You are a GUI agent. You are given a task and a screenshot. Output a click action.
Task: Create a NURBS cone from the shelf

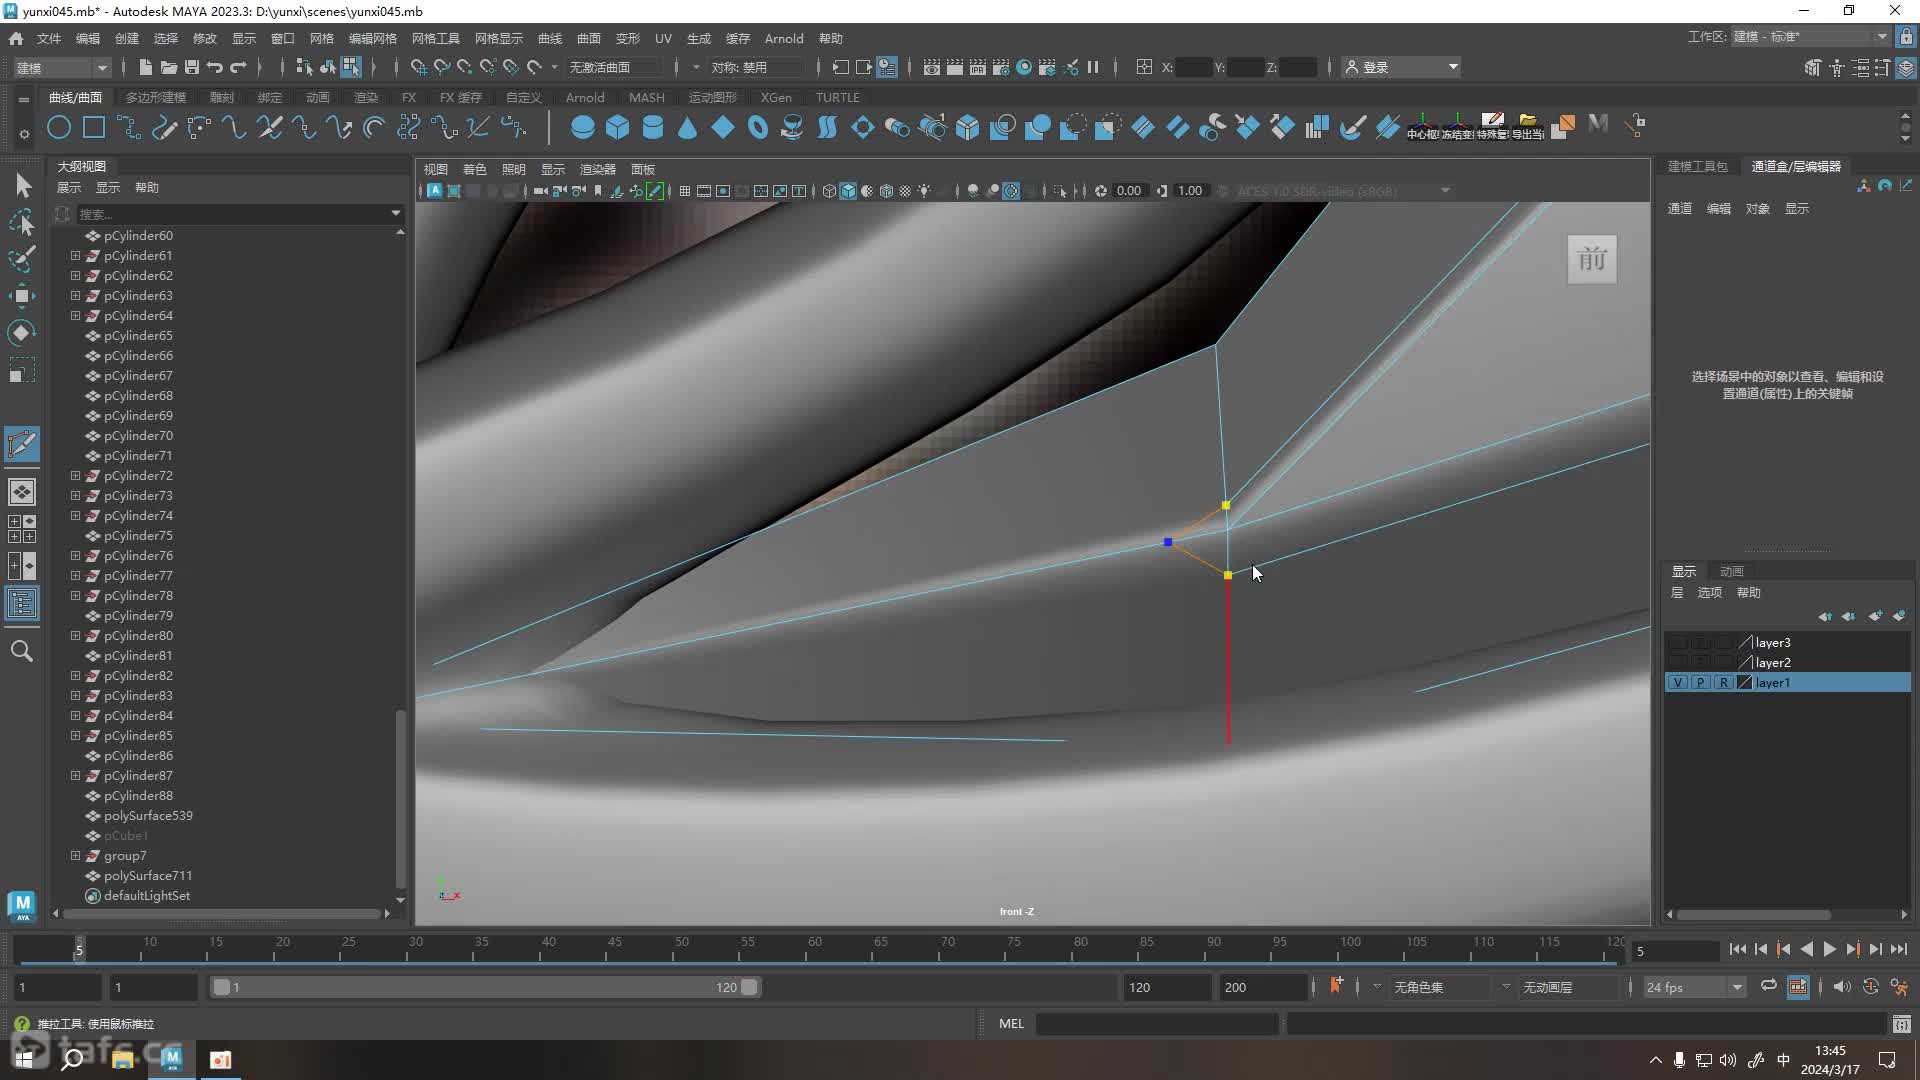(687, 127)
